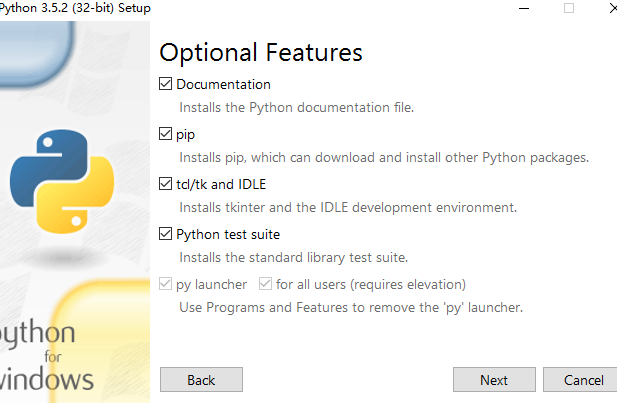Click the Programs and Features hint text

pos(351,307)
